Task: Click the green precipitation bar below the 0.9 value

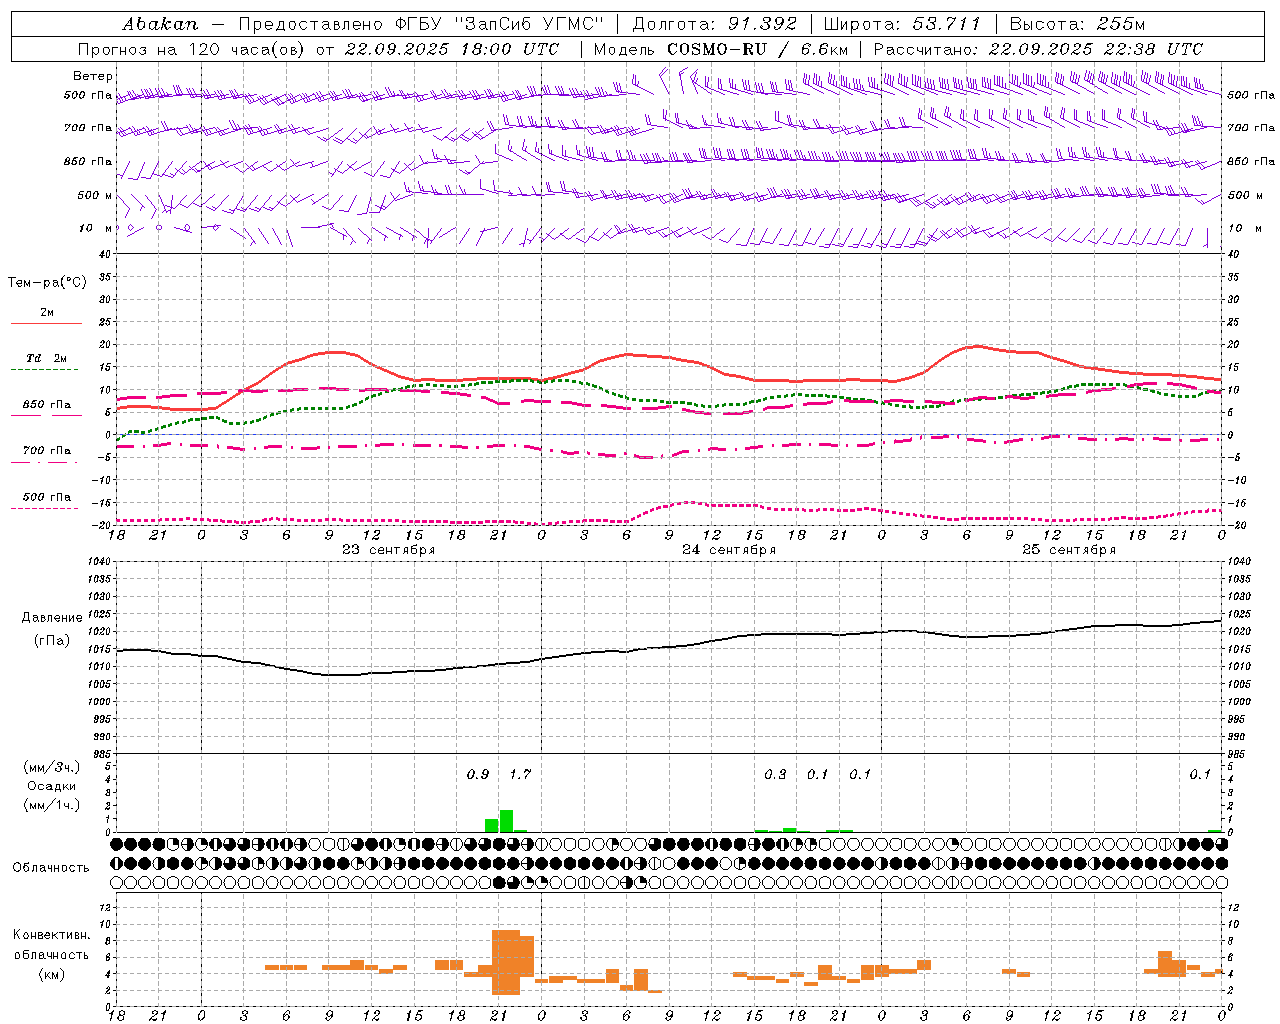Action: click(x=491, y=825)
